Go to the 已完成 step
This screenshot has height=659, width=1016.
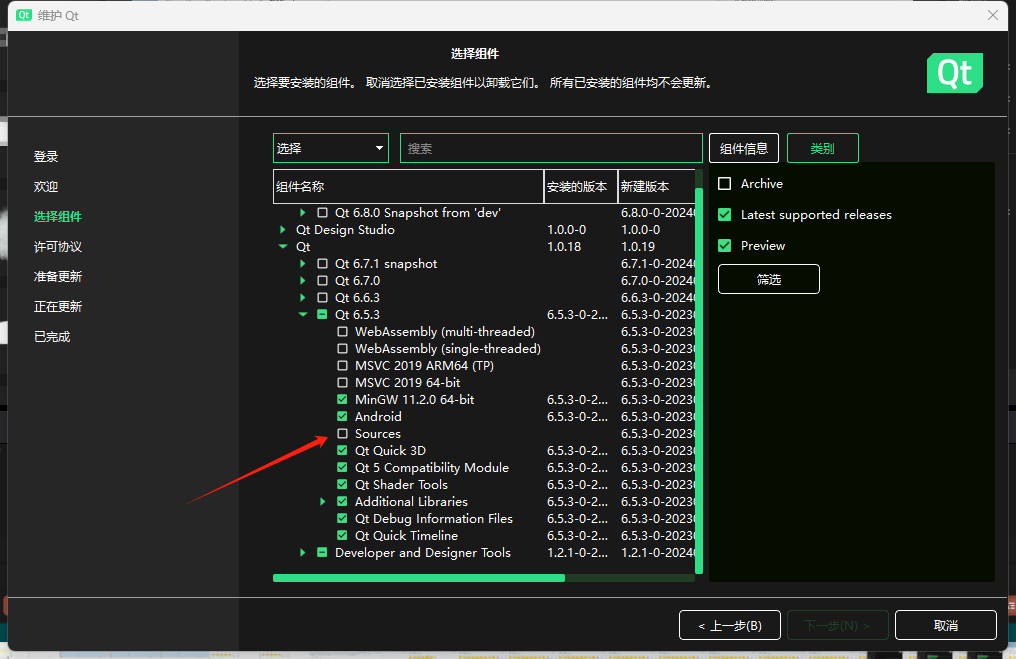pos(52,336)
